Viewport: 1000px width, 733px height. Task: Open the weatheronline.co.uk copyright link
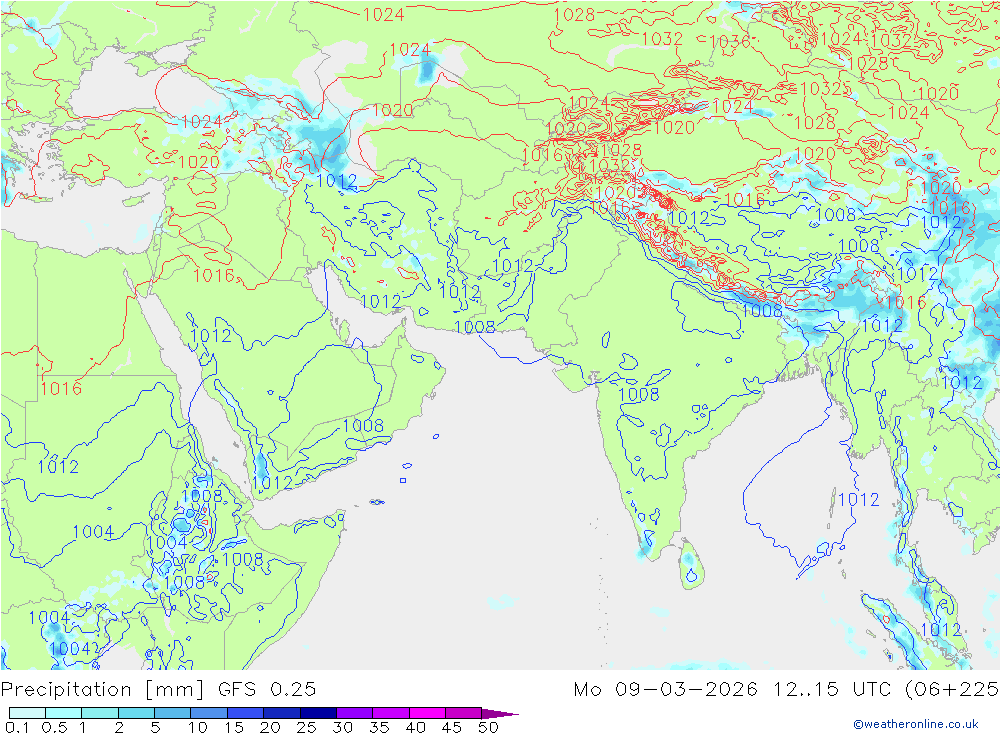click(x=916, y=723)
